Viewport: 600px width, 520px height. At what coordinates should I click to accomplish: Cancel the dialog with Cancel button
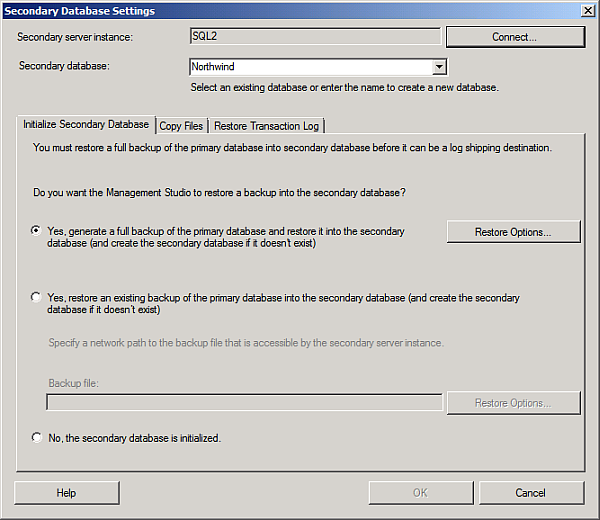click(x=531, y=493)
